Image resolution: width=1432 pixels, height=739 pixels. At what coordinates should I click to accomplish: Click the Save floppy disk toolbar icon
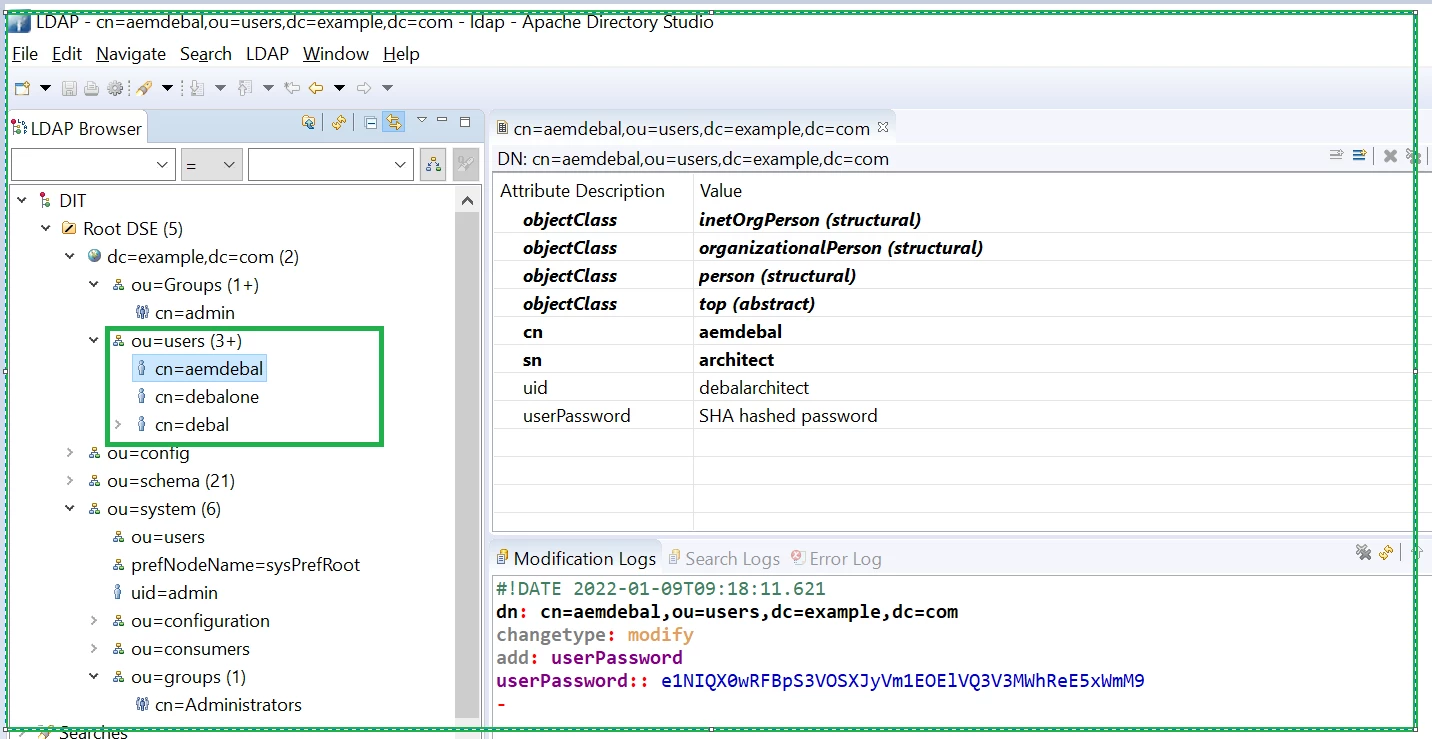[x=69, y=88]
